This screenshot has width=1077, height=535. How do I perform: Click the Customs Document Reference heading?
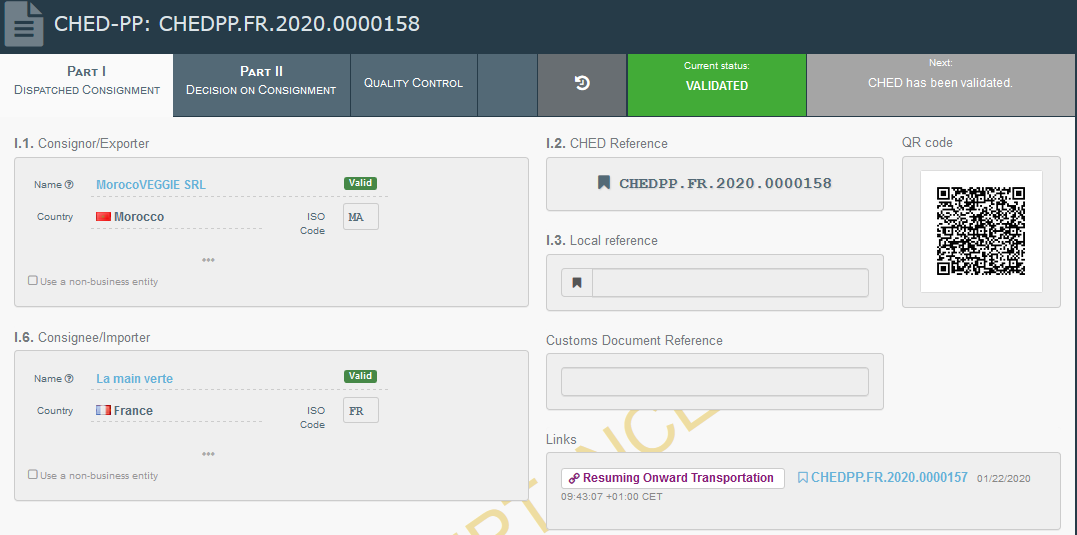coord(634,341)
